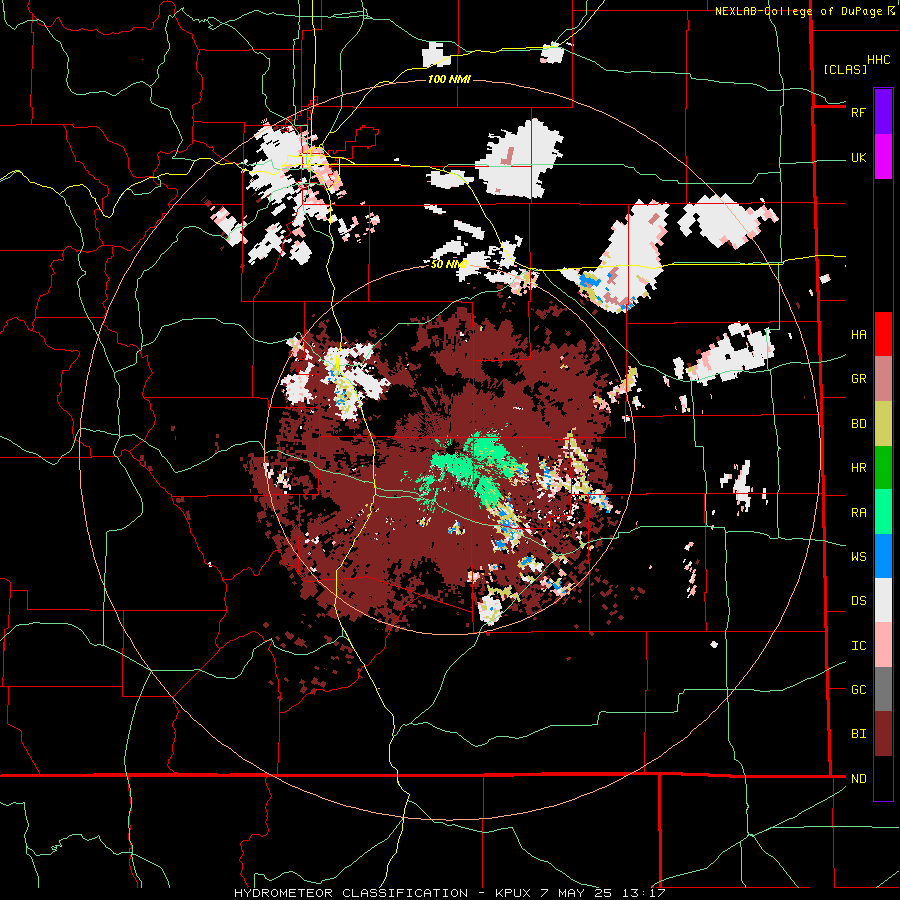This screenshot has height=900, width=900.
Task: Click the GR legend label
Action: click(x=858, y=379)
